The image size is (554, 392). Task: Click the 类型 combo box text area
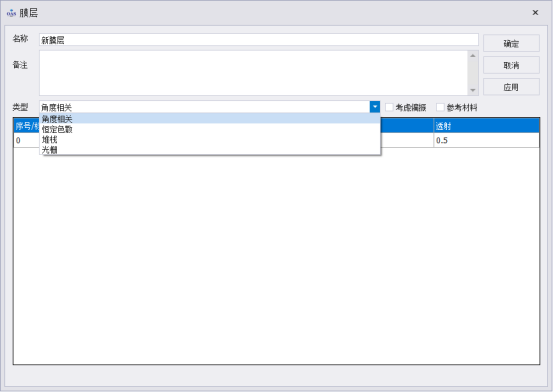tap(205, 107)
